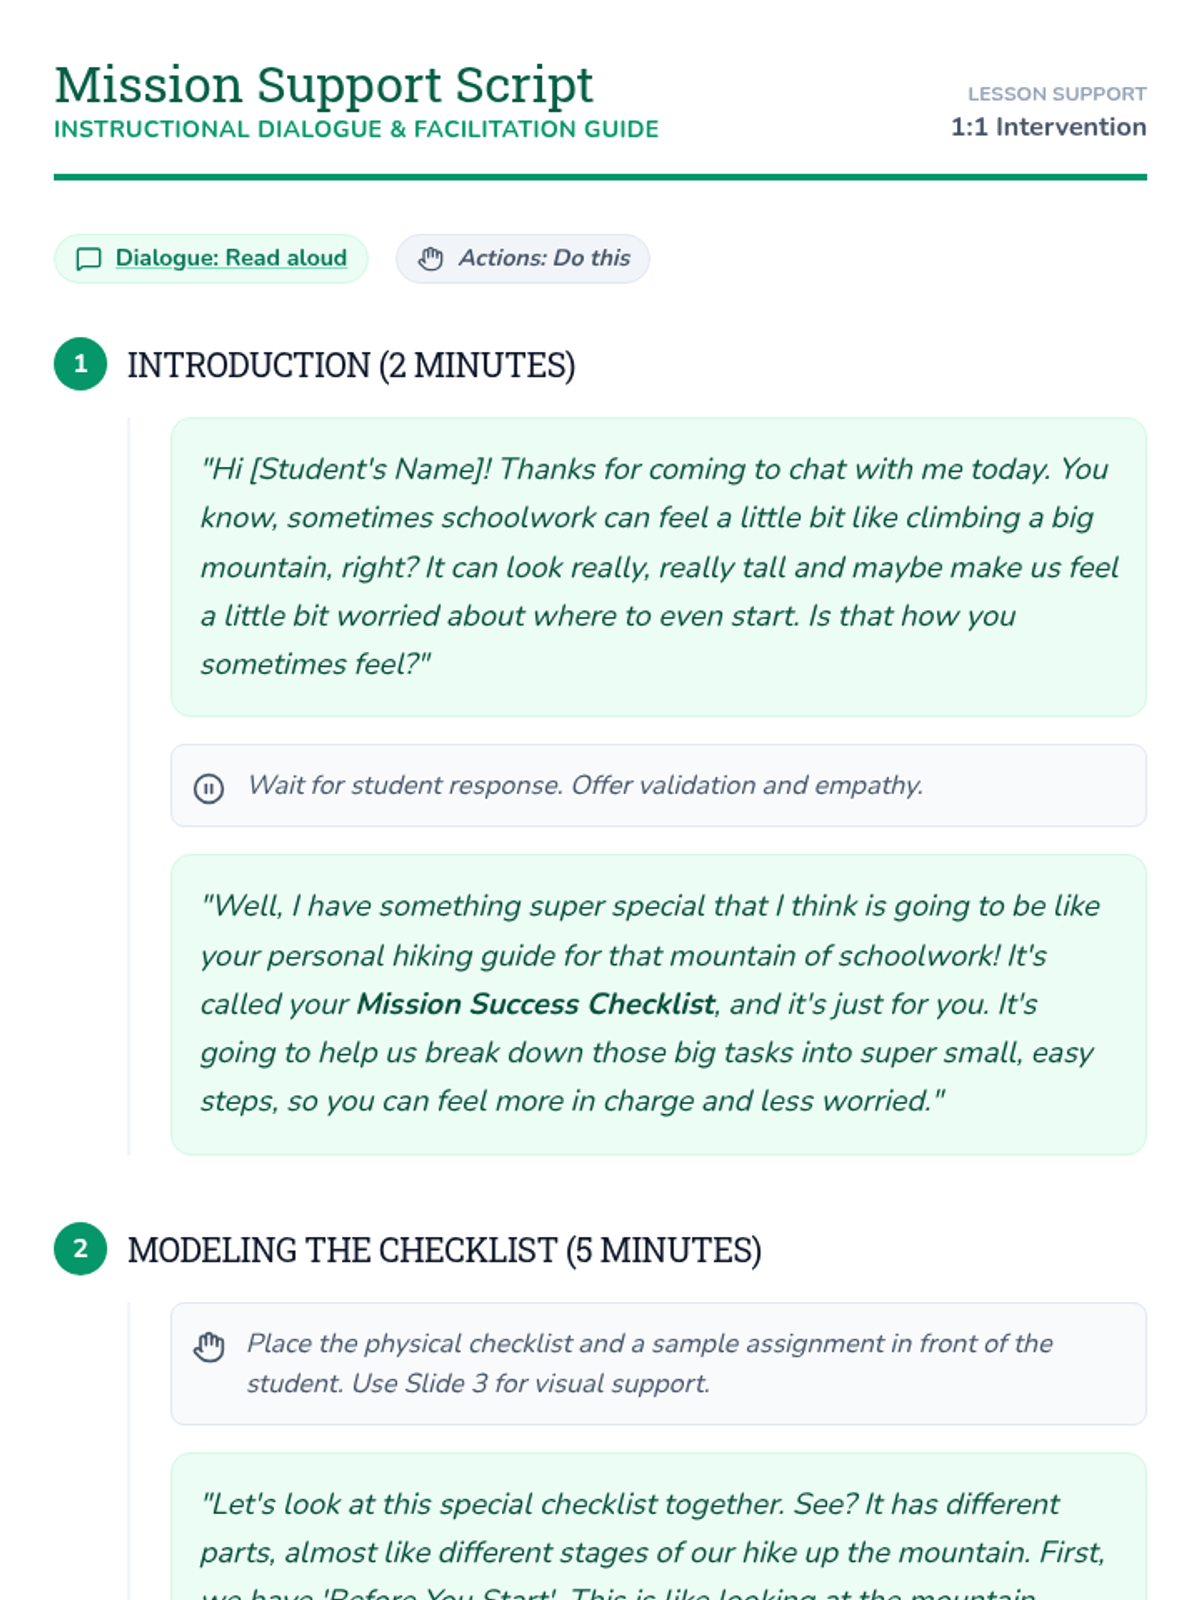Select the green step 2 circle badge
This screenshot has height=1600, width=1200.
tap(80, 1249)
